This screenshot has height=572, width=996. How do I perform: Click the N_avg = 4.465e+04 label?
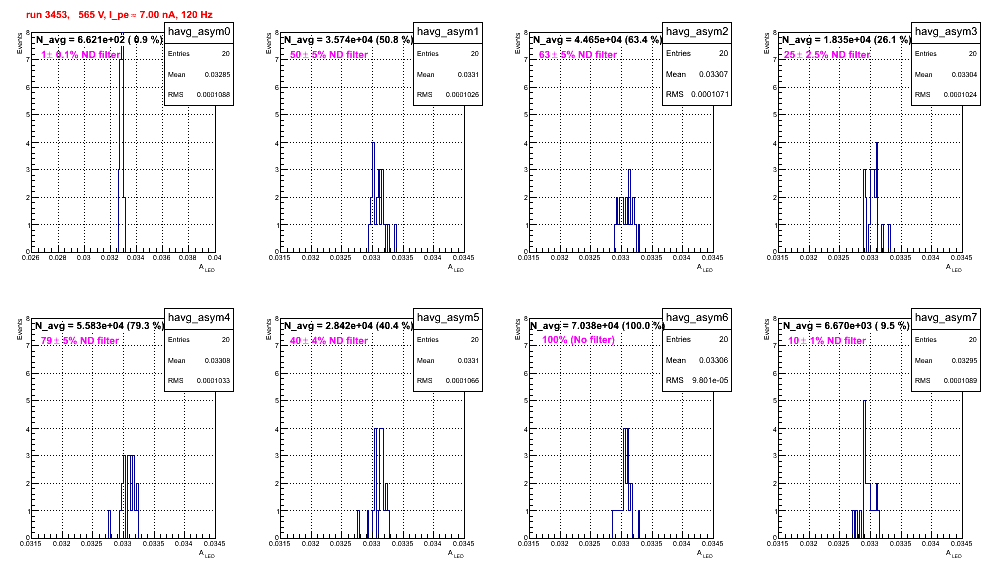[x=596, y=40]
